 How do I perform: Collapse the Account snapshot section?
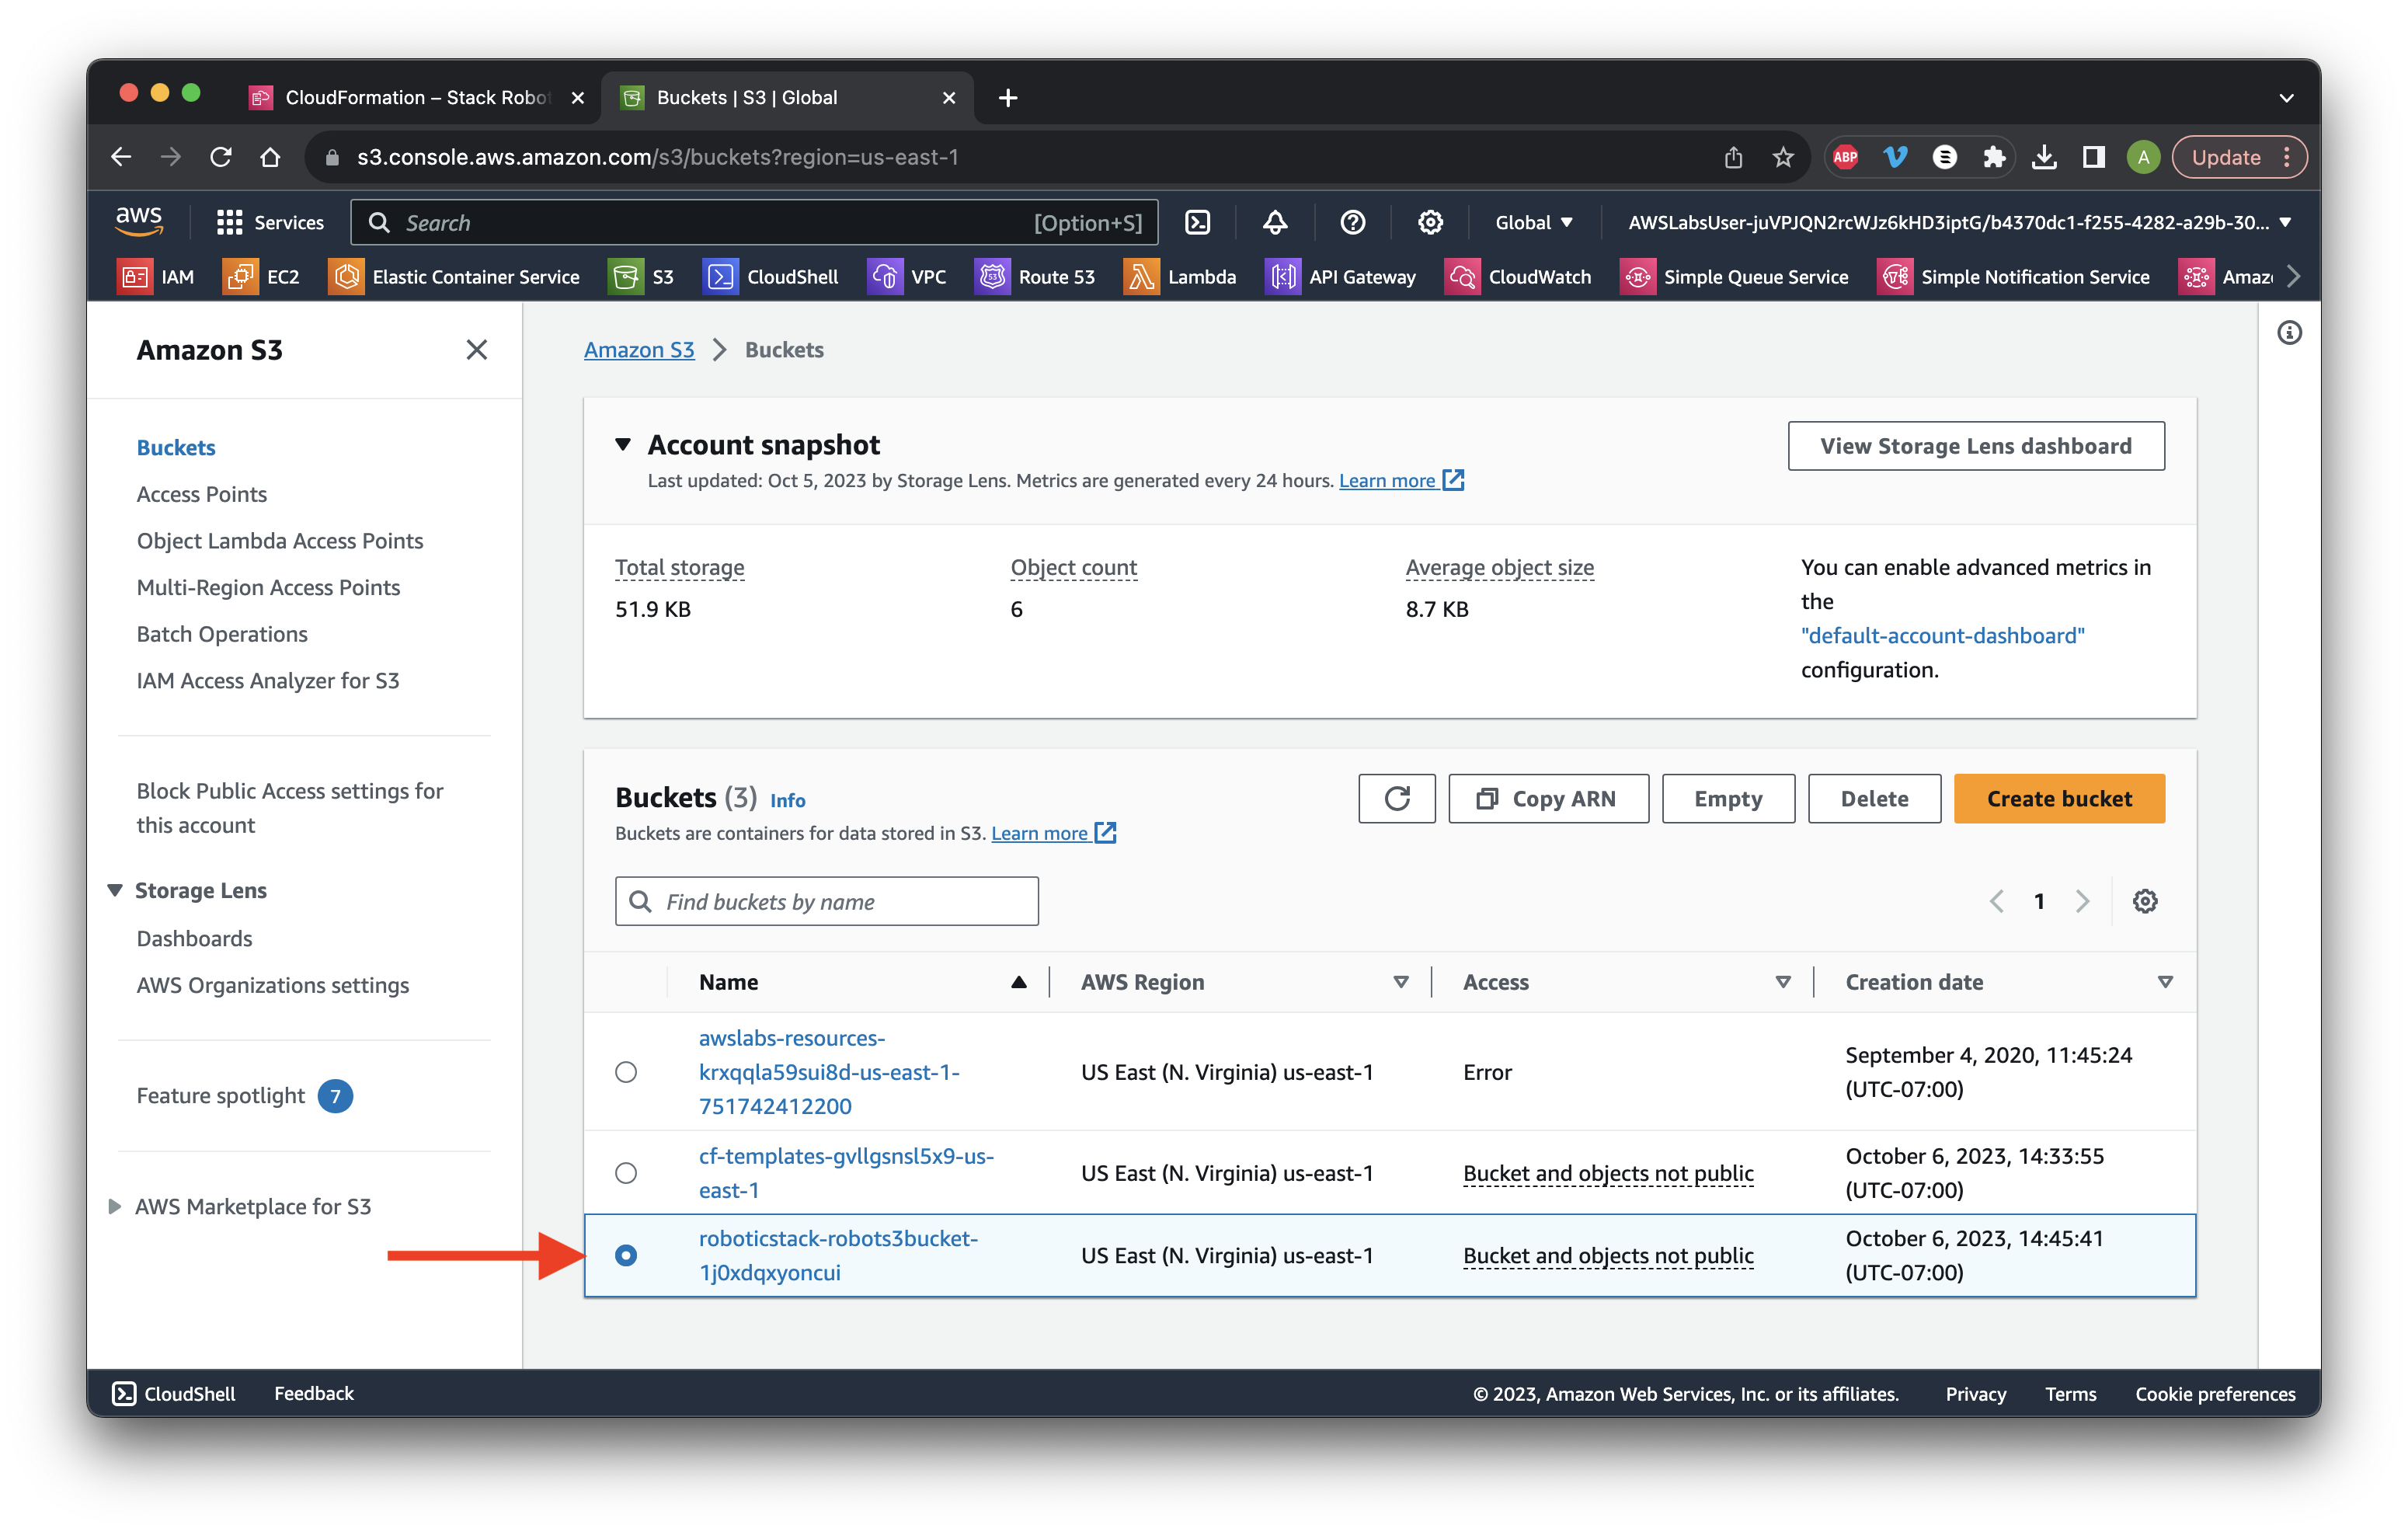click(x=623, y=444)
